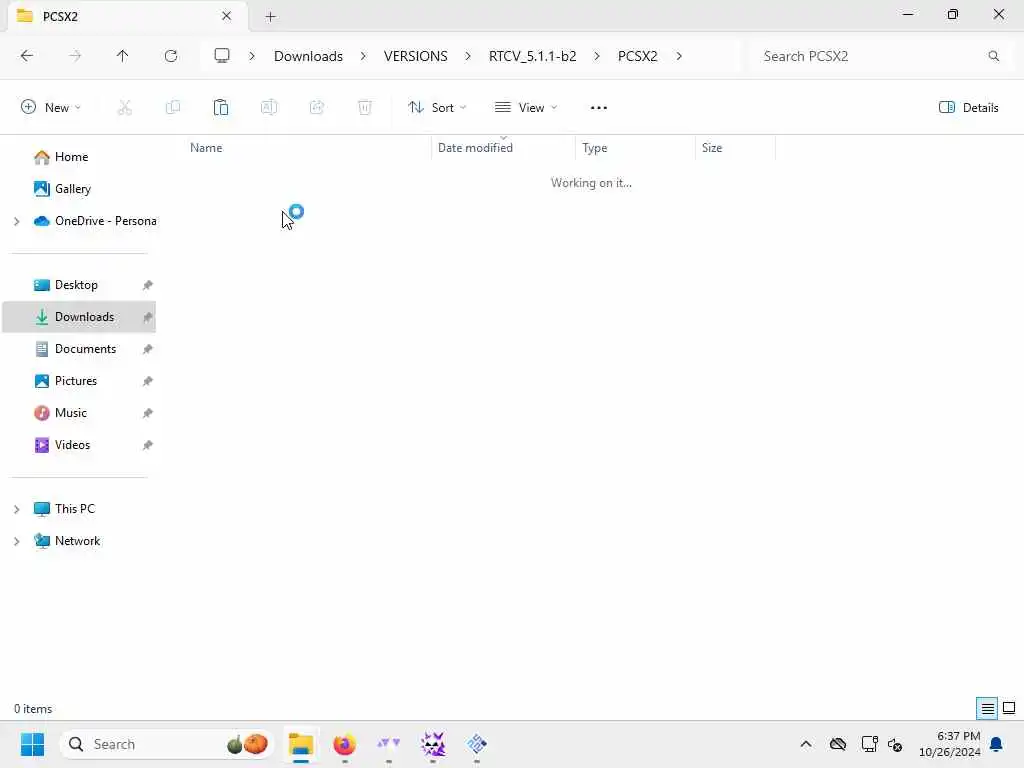Click the taskbar Search box
This screenshot has height=768, width=1024.
pos(167,744)
